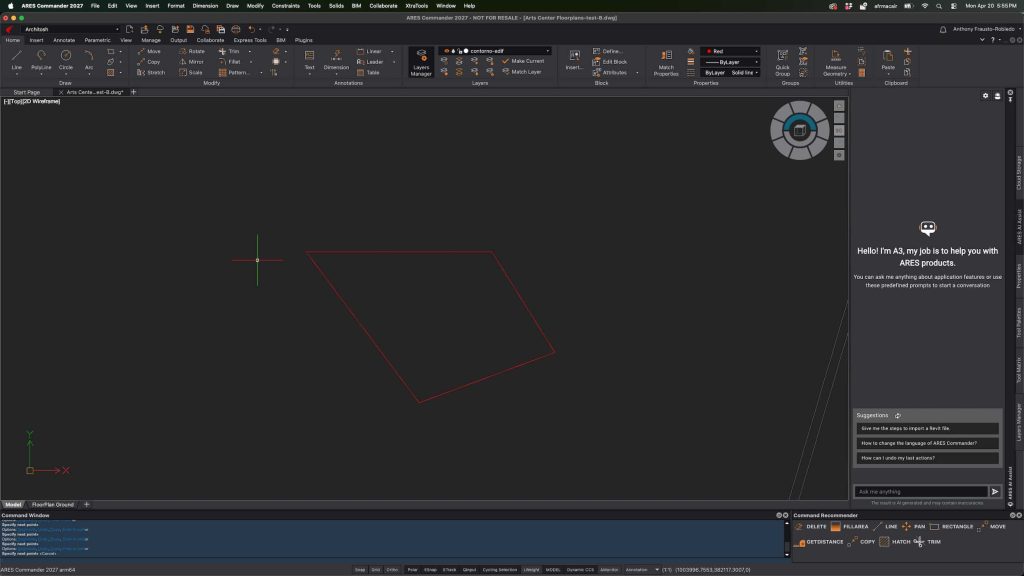Open the Annotation scale dropdown
Image resolution: width=1024 pixels, height=576 pixels.
[641, 569]
